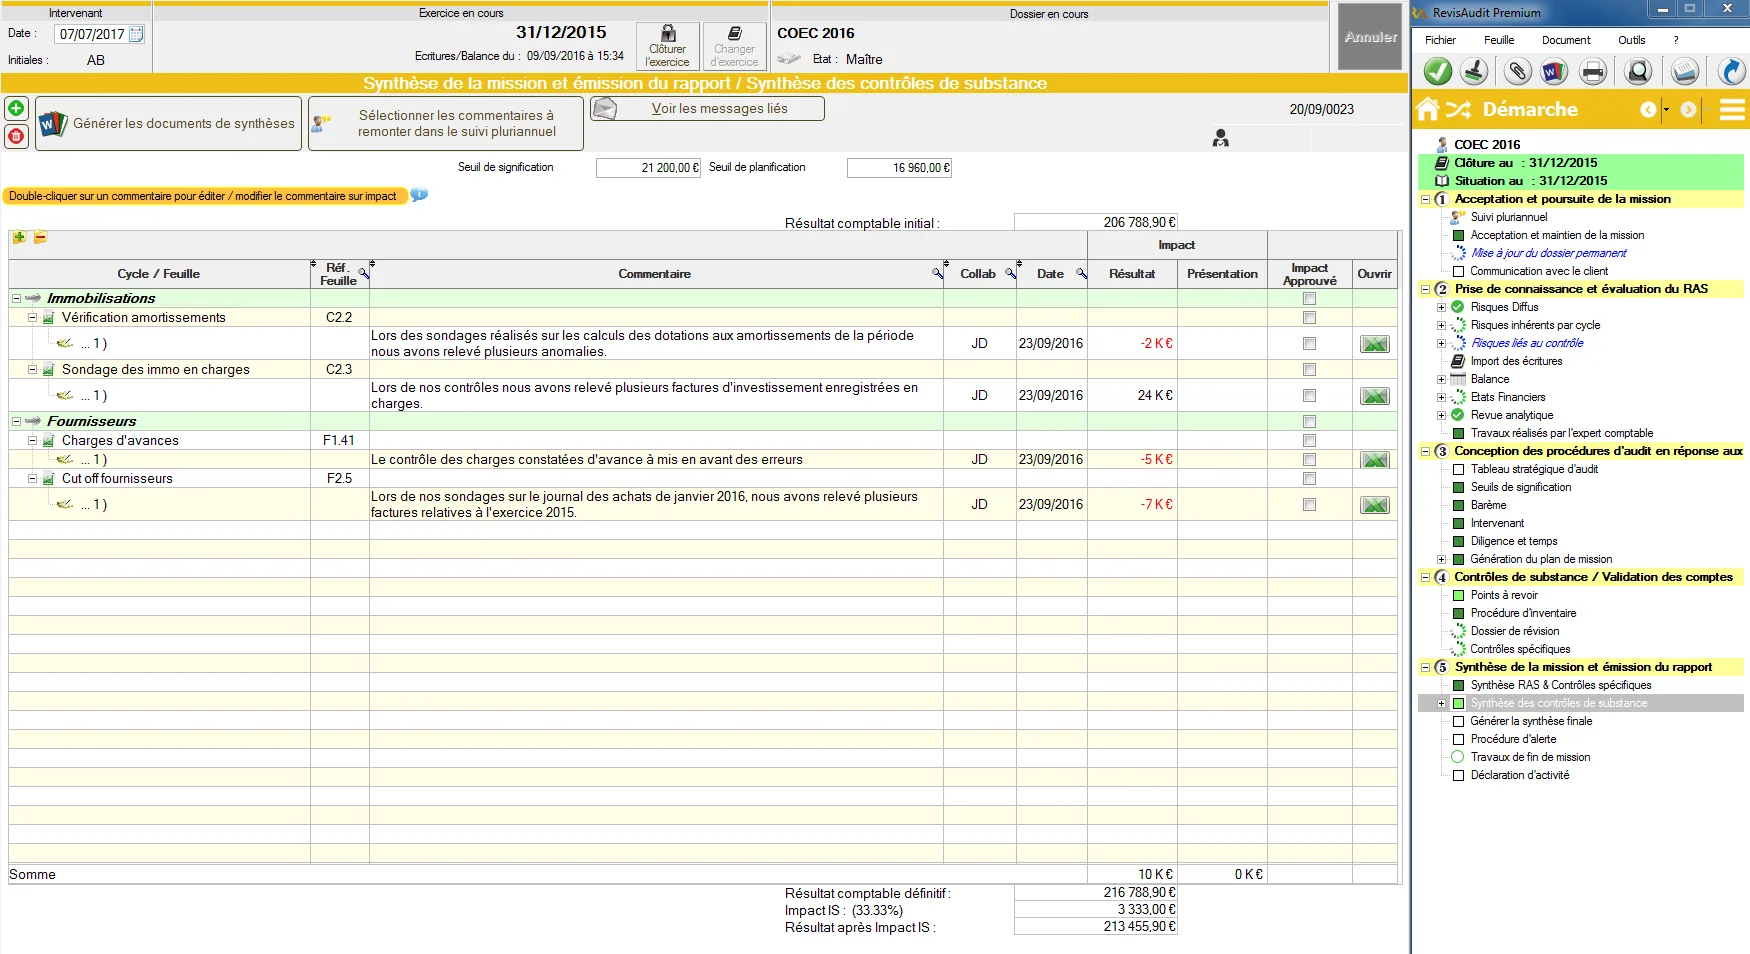Tick Impact Approuvé for Fournisseurs row
The image size is (1750, 954).
point(1309,422)
